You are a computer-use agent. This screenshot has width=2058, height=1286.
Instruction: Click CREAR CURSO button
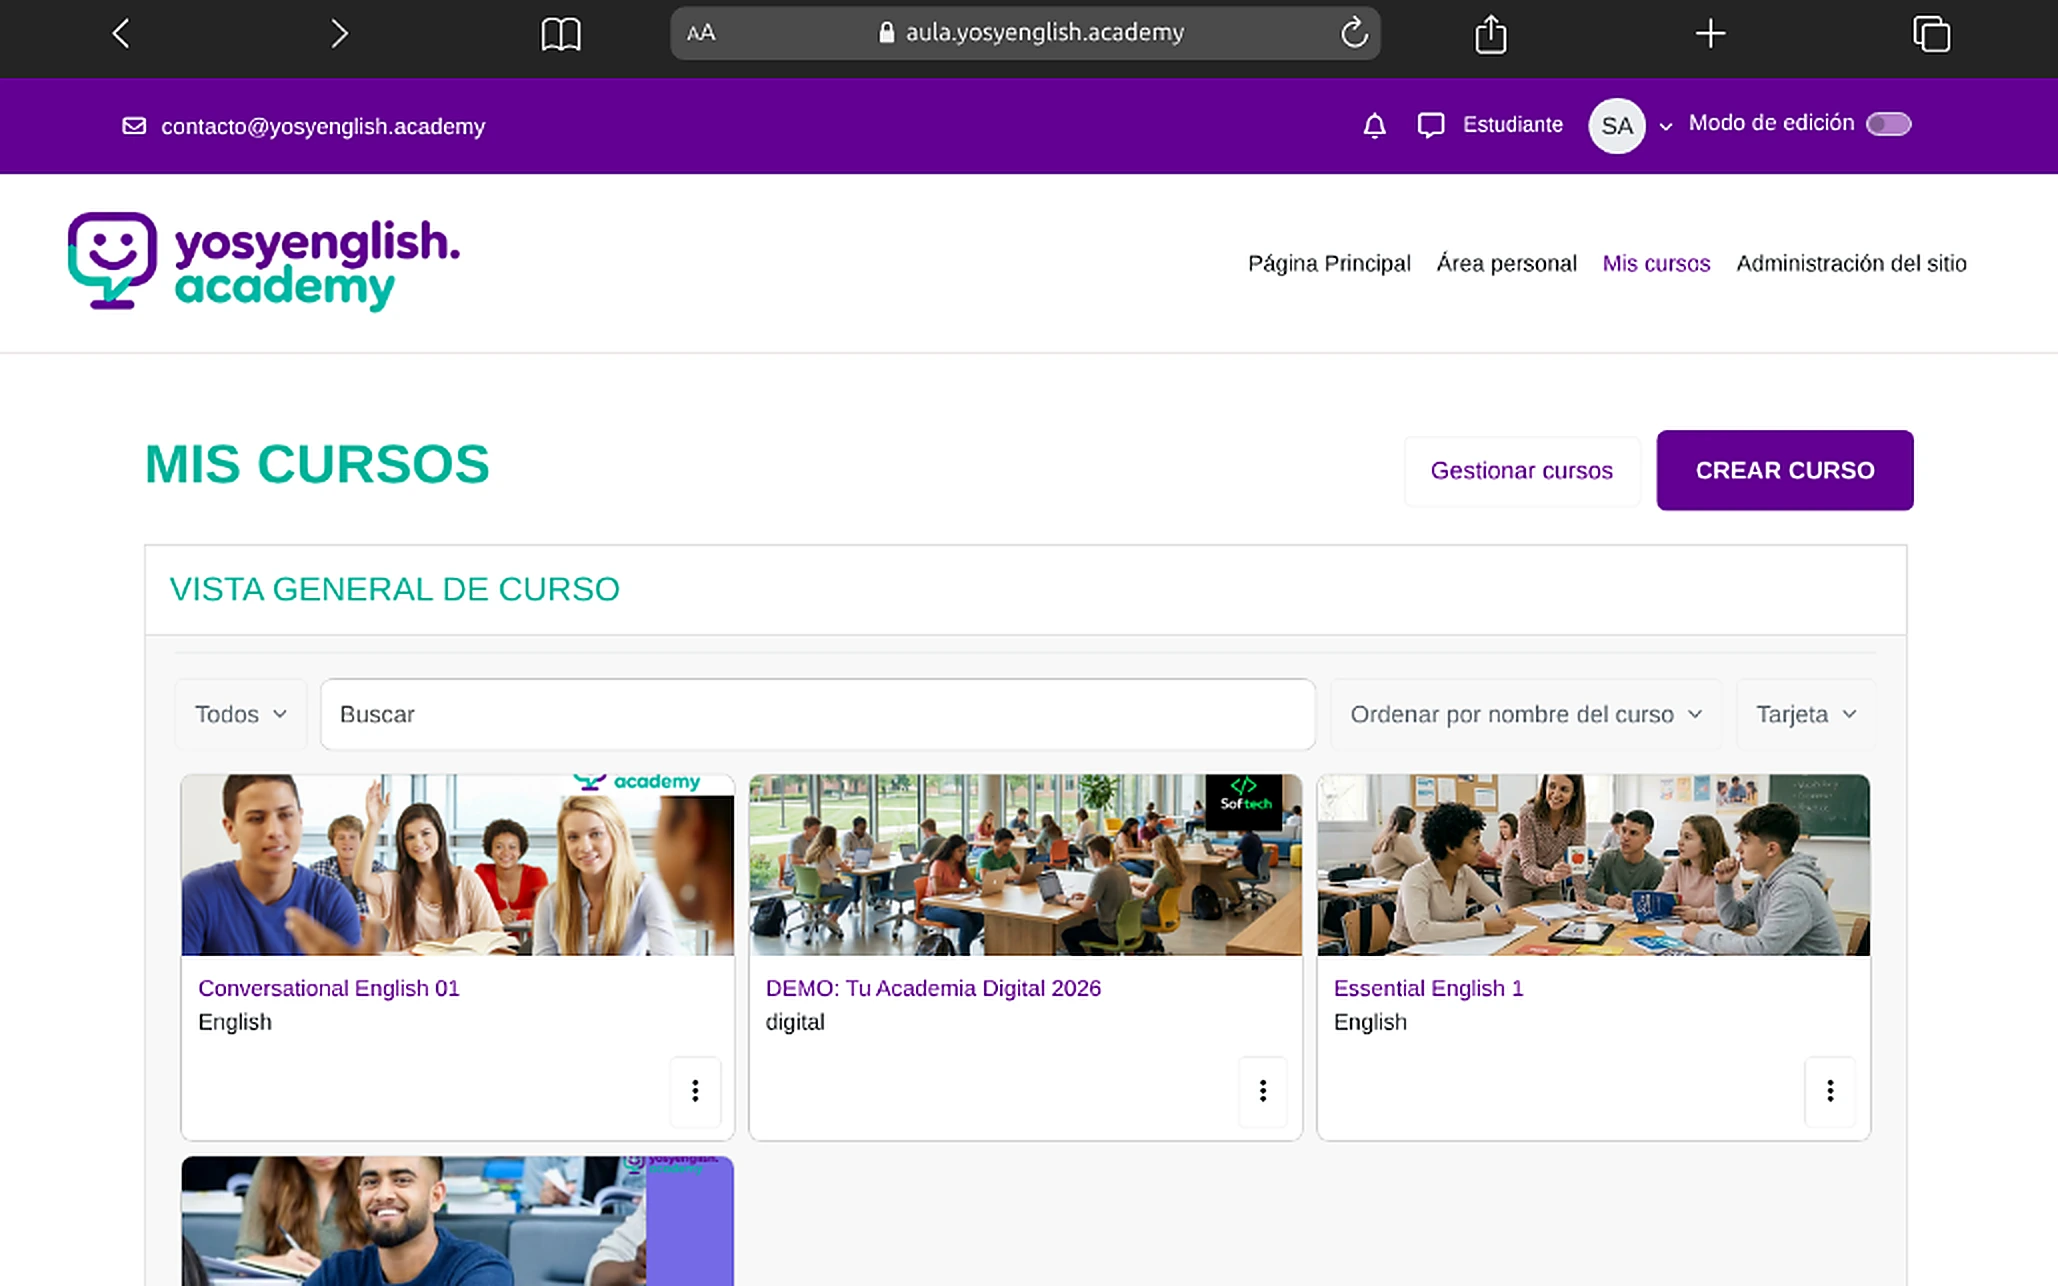click(x=1784, y=471)
